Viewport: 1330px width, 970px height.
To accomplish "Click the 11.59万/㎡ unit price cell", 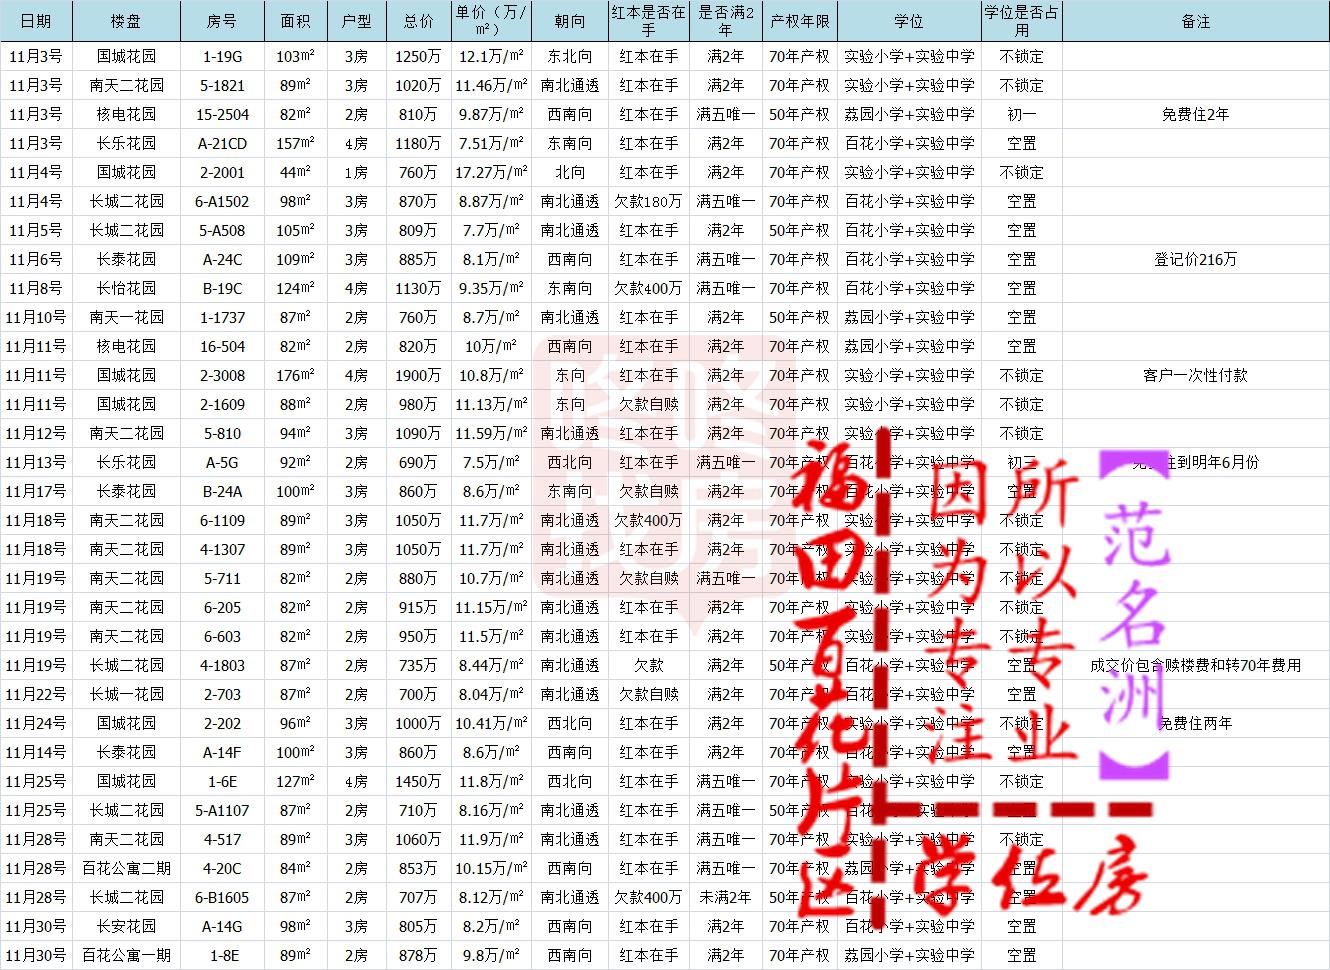I will (x=490, y=434).
